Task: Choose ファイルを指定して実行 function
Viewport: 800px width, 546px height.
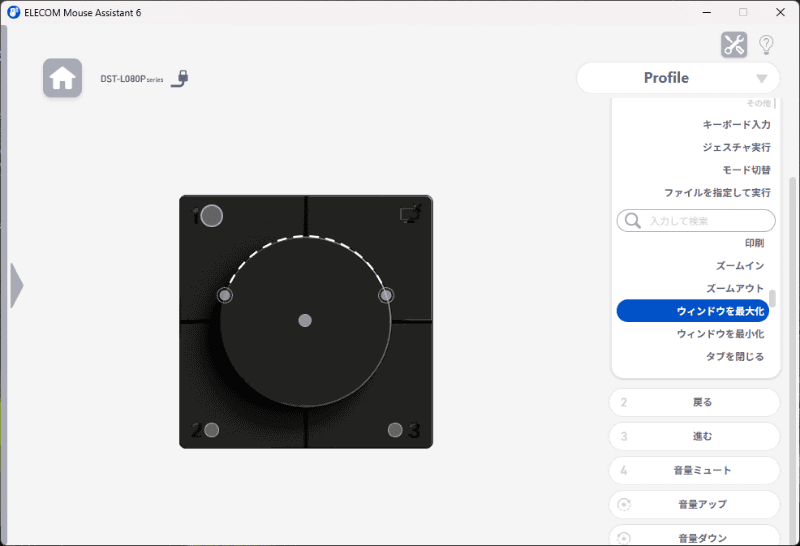Action: (x=717, y=193)
